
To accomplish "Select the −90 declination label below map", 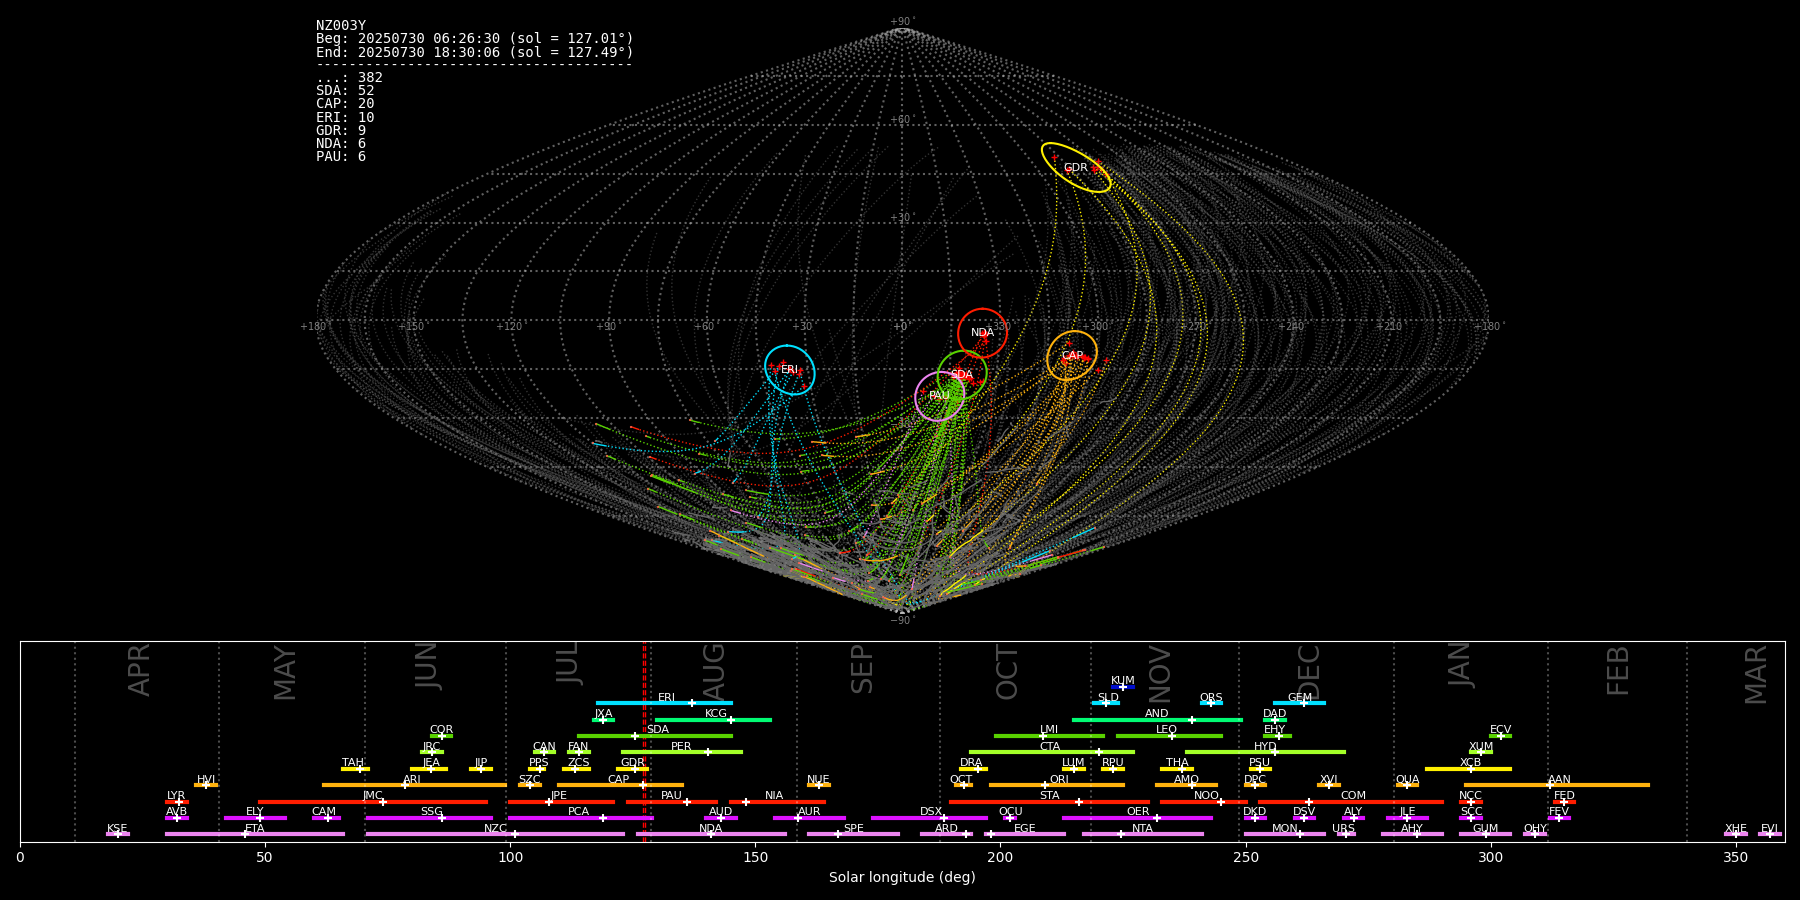I will coord(901,620).
